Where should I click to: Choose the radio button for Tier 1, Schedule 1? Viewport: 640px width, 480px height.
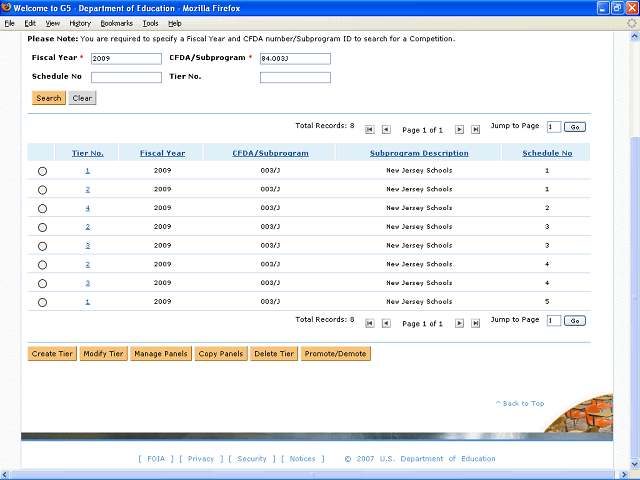click(42, 171)
